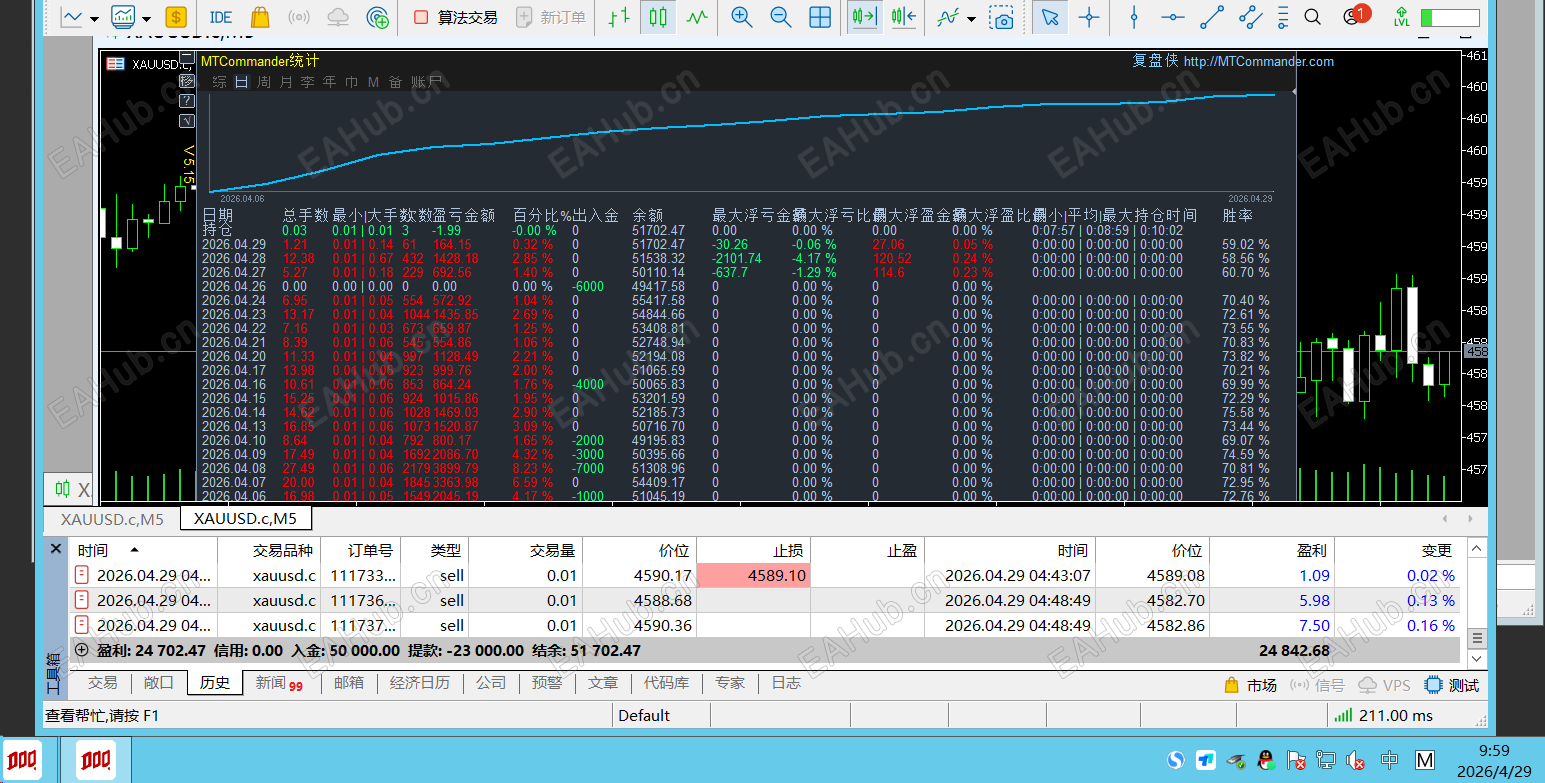
Task: Zoom out on the chart
Action: [781, 17]
